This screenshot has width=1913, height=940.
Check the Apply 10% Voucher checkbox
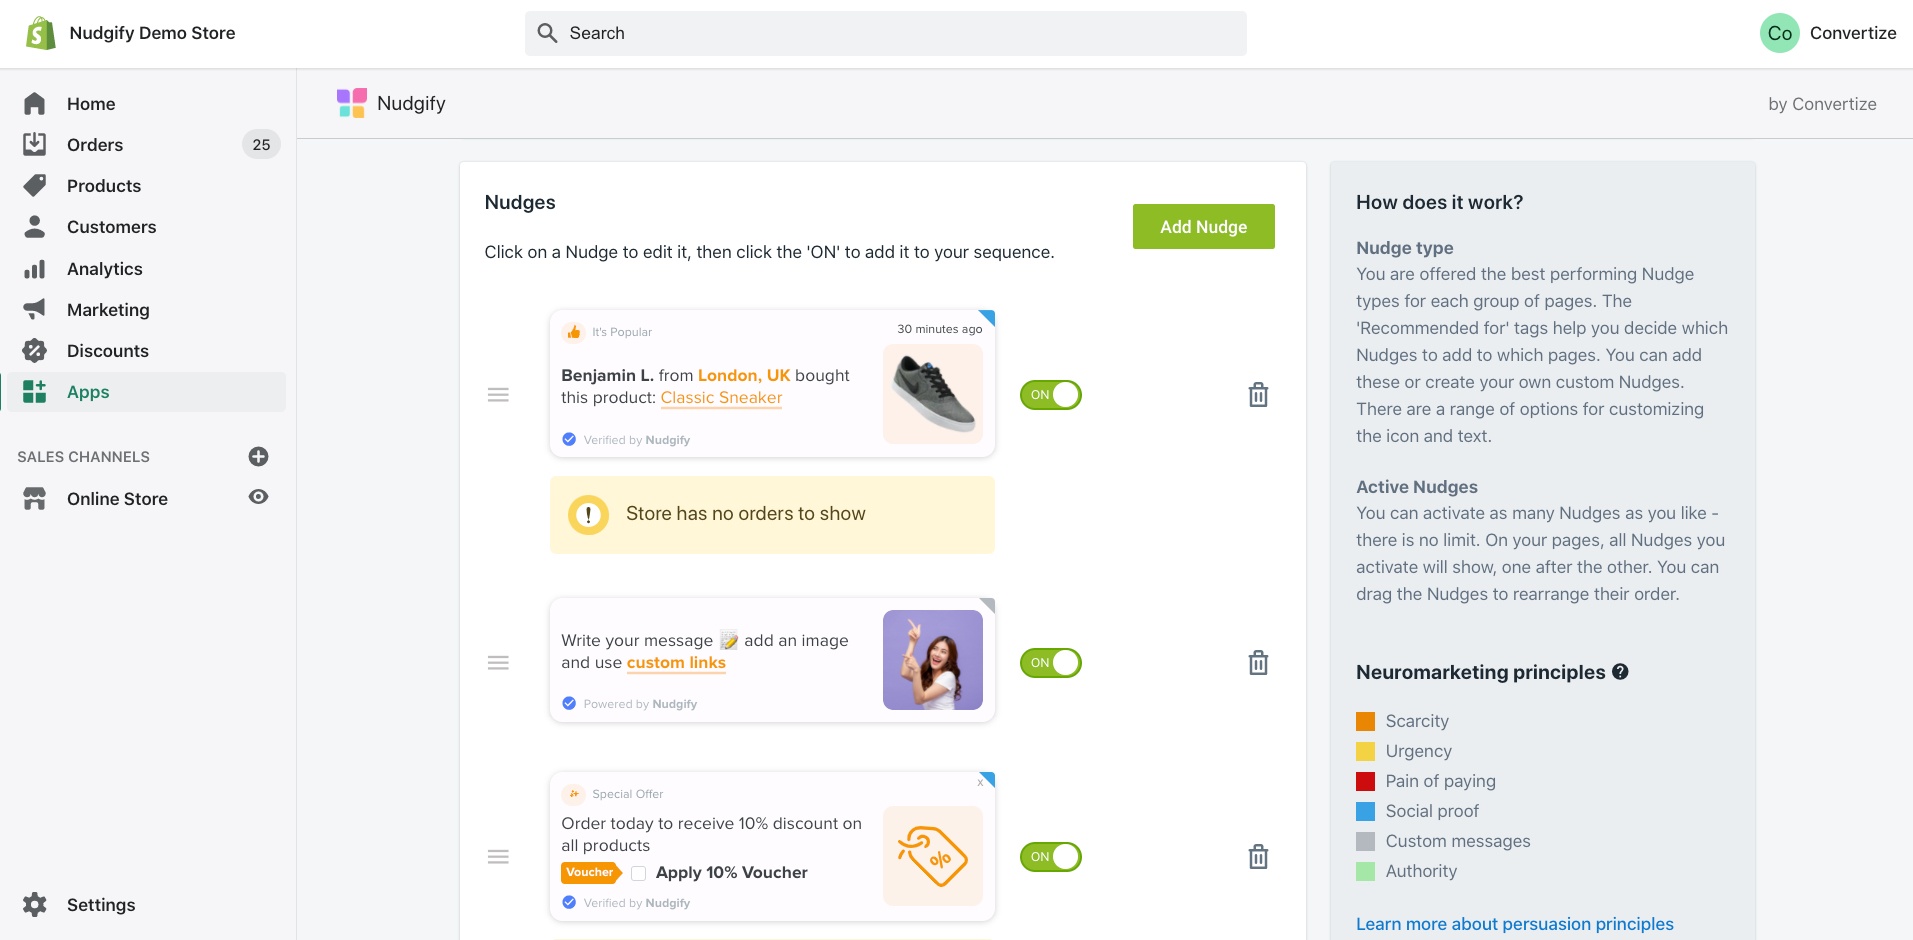[x=638, y=873]
